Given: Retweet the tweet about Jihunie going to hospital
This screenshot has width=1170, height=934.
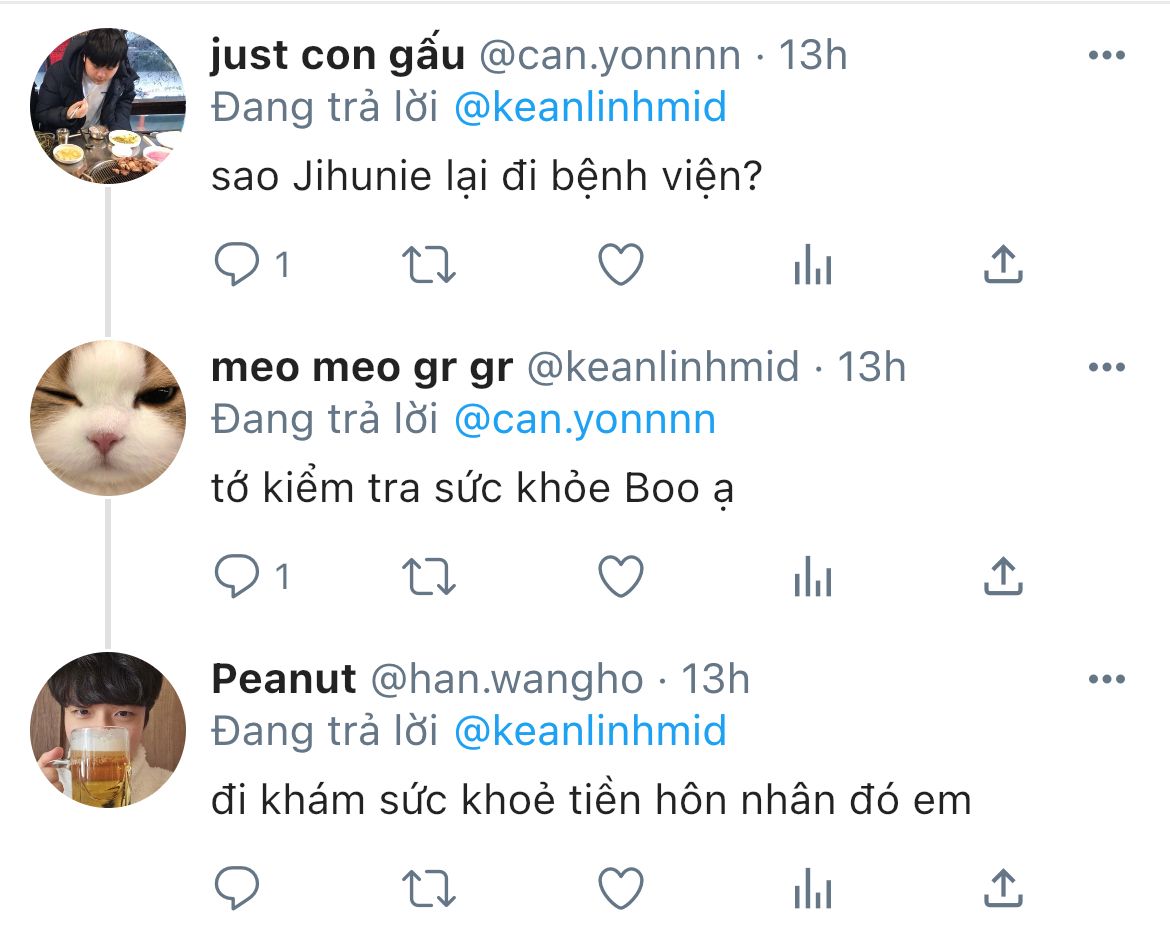Looking at the screenshot, I should tap(428, 265).
